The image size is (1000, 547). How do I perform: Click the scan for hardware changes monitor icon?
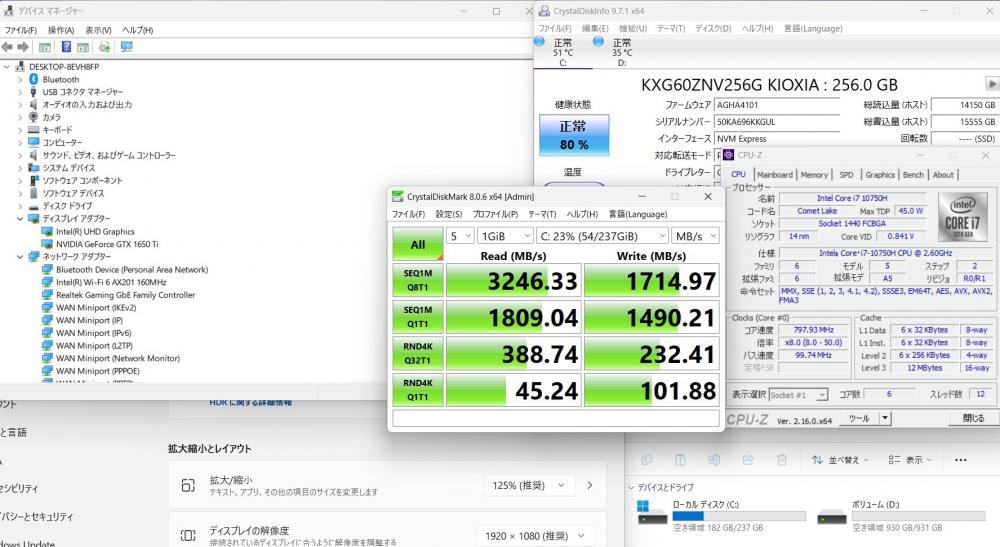point(127,47)
